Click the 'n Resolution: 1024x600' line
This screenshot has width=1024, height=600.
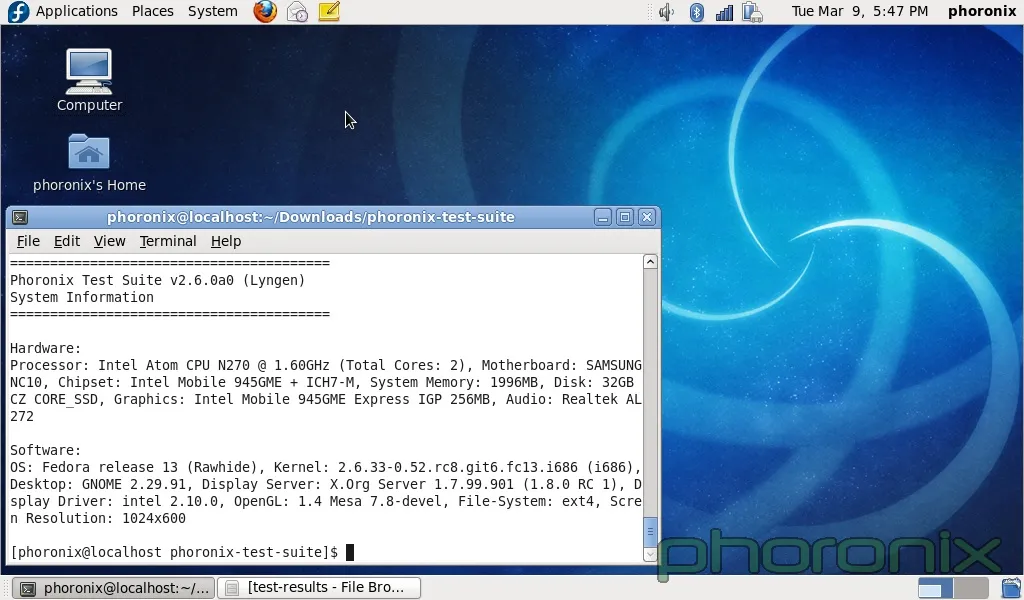[98, 518]
